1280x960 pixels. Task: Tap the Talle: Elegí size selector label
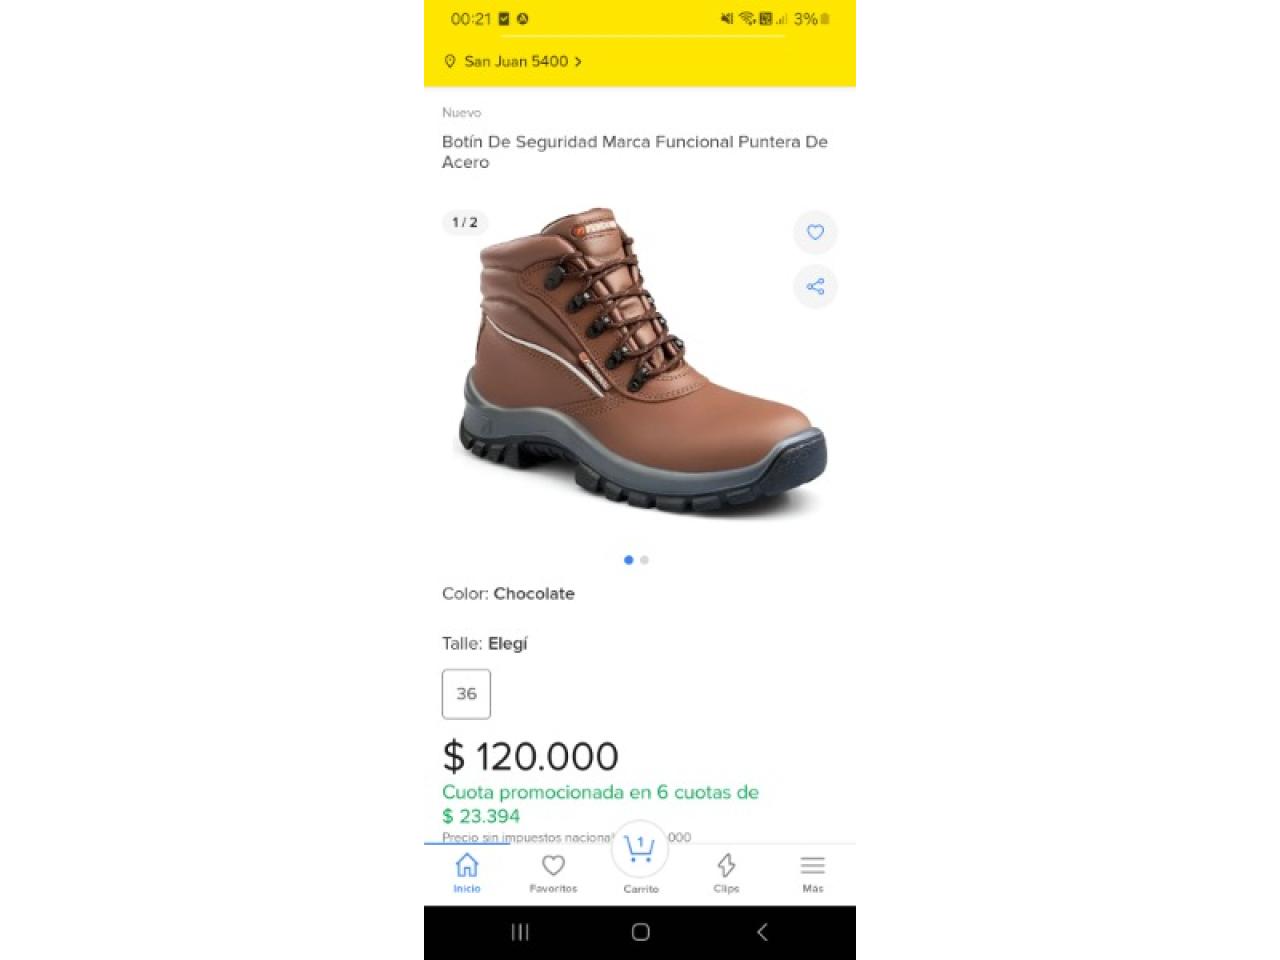click(485, 644)
